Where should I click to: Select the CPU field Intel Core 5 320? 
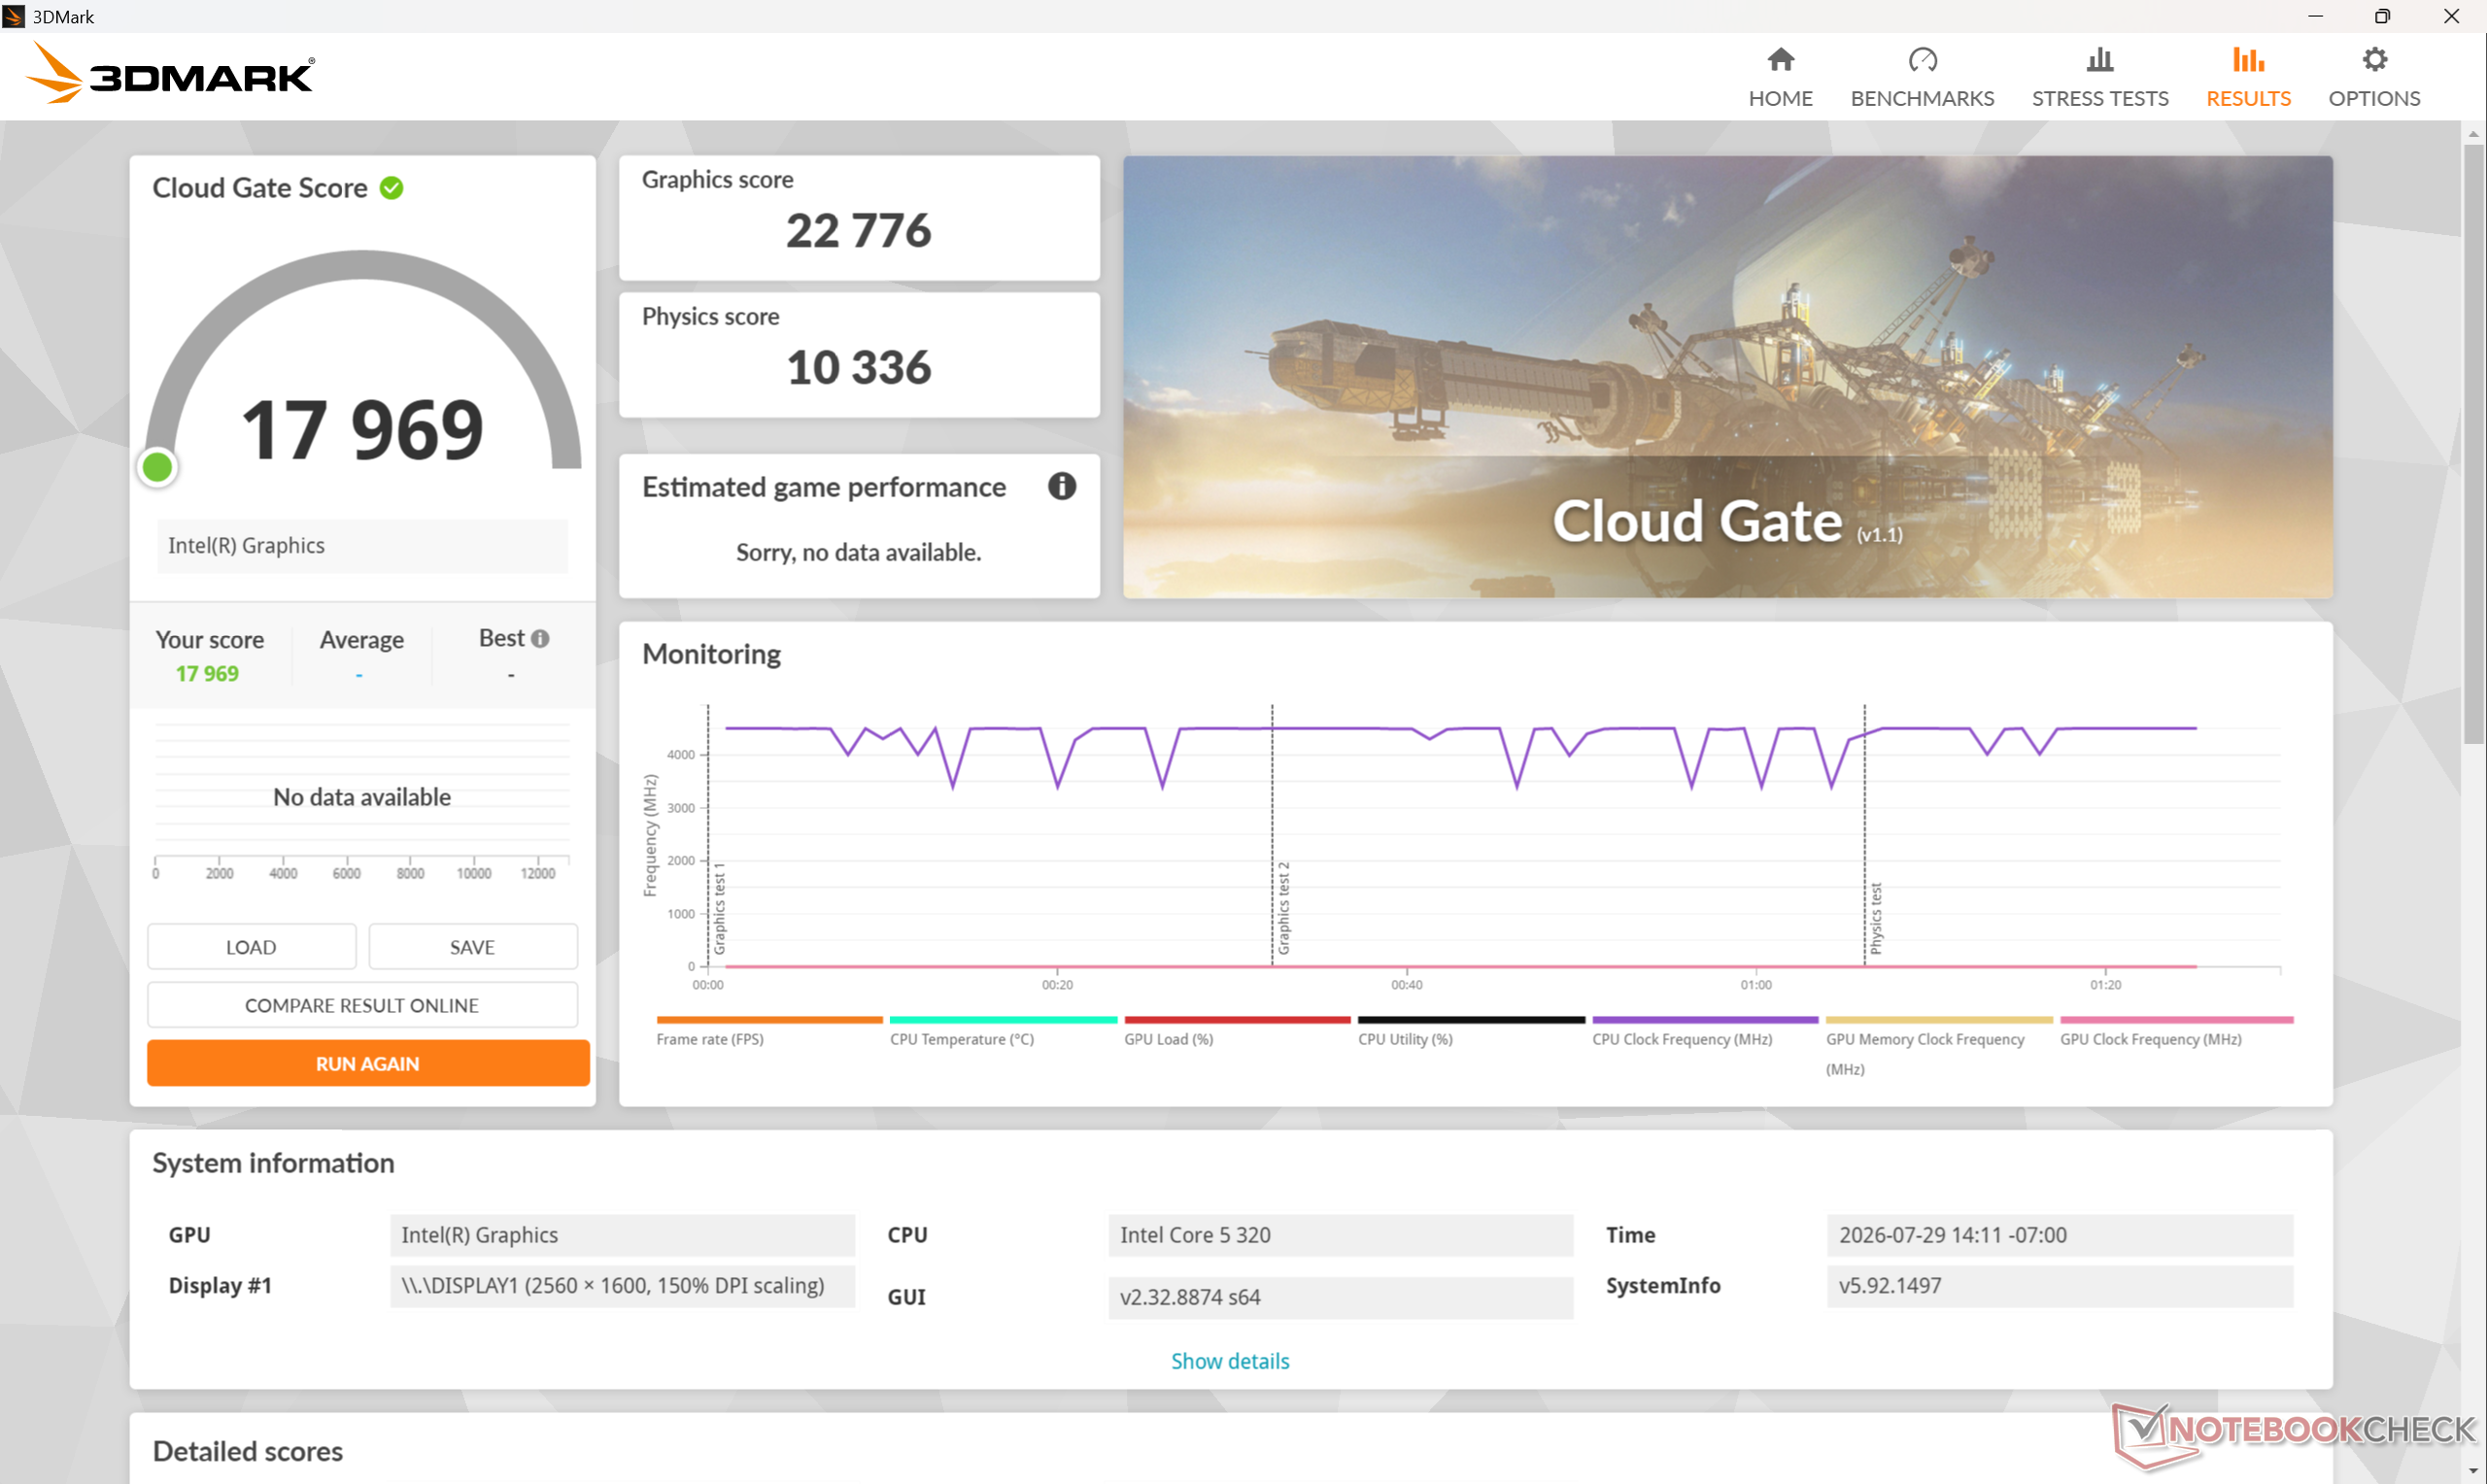pos(1340,1234)
